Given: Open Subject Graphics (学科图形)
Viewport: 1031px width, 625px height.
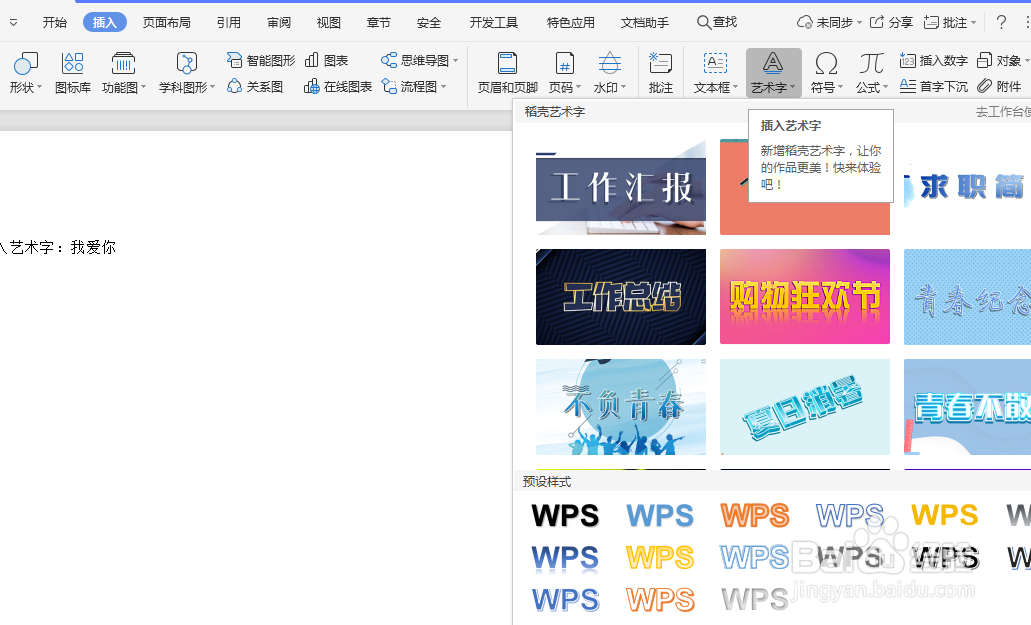Looking at the screenshot, I should pos(187,72).
